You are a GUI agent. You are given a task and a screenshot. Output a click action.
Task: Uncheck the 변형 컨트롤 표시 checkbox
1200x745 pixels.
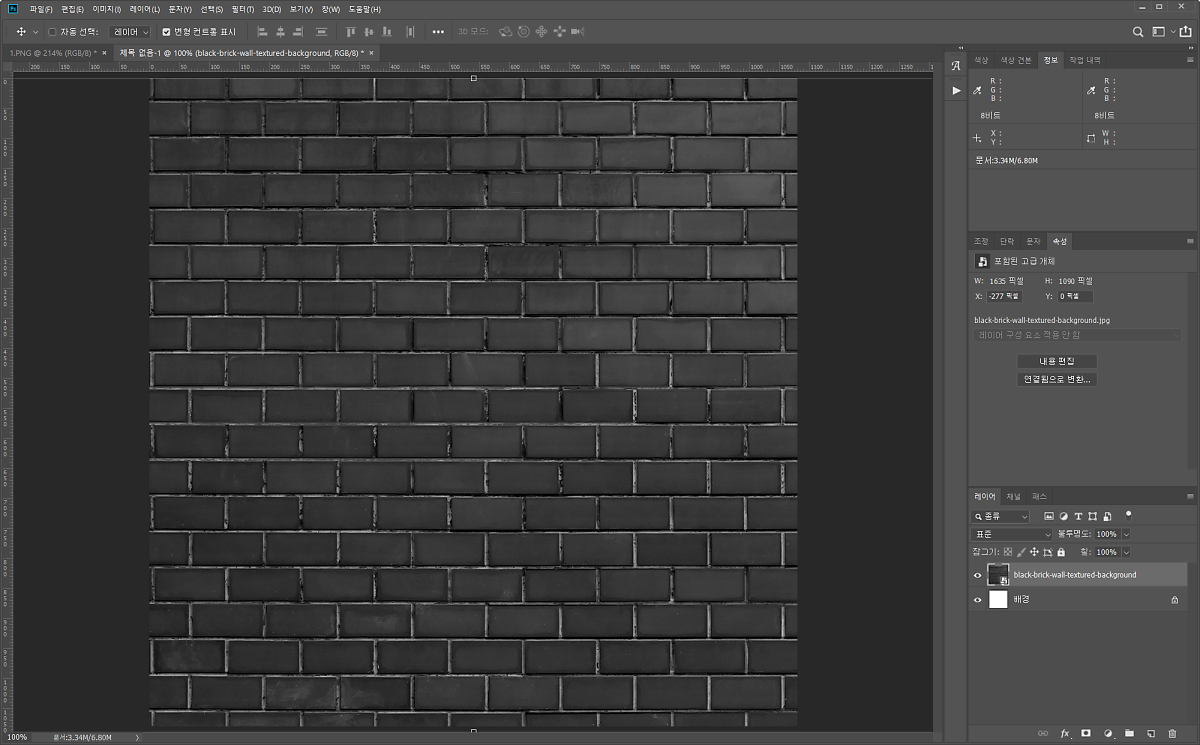click(x=166, y=32)
